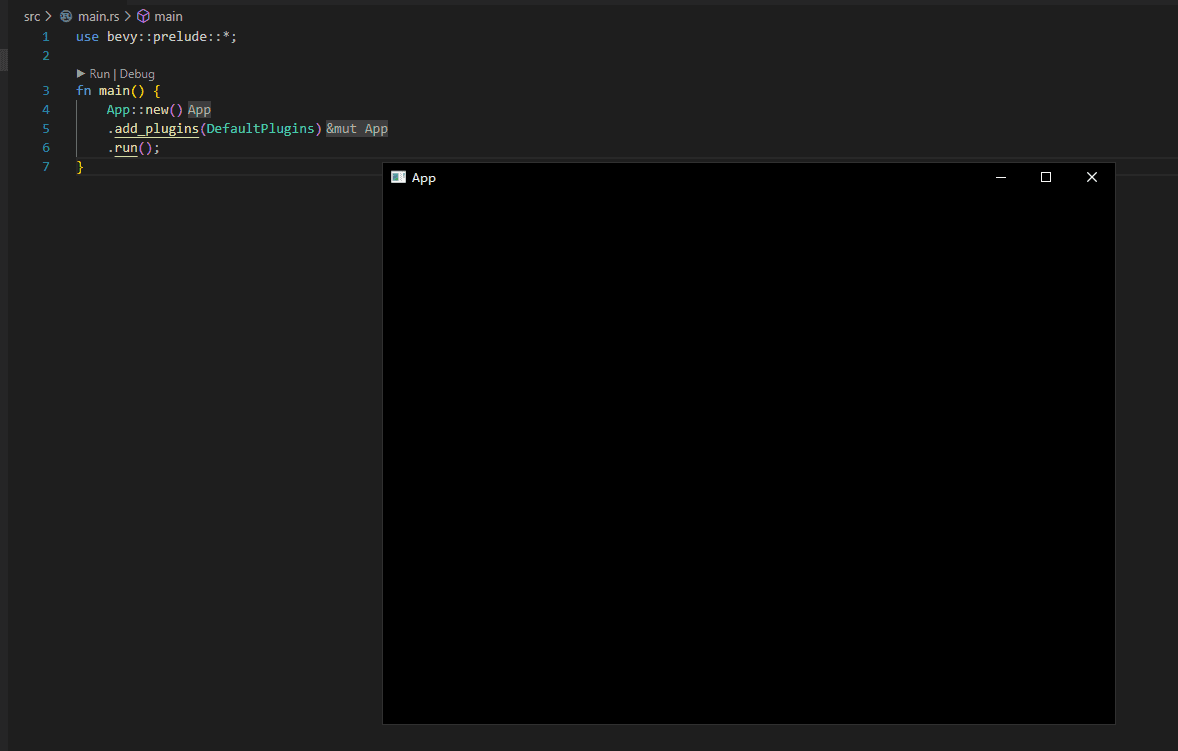Expand the main symbol breadcrumb
This screenshot has width=1178, height=751.
(168, 17)
